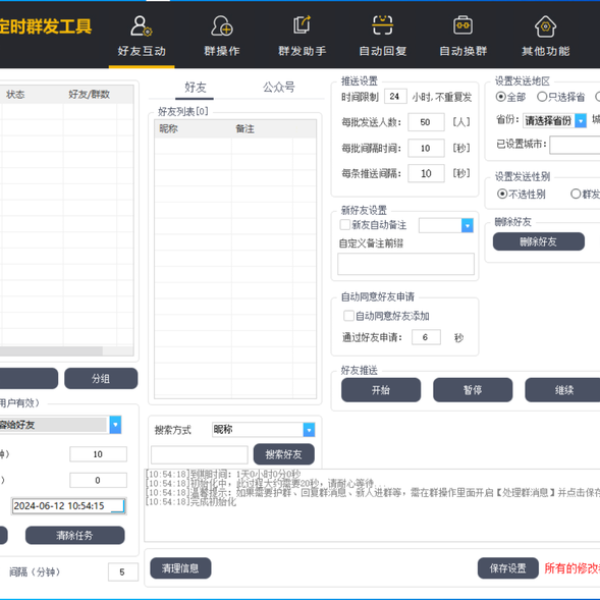The height and width of the screenshot is (600, 600).
Task: Tick the 自动同意好友添加 checkbox
Action: pos(349,316)
